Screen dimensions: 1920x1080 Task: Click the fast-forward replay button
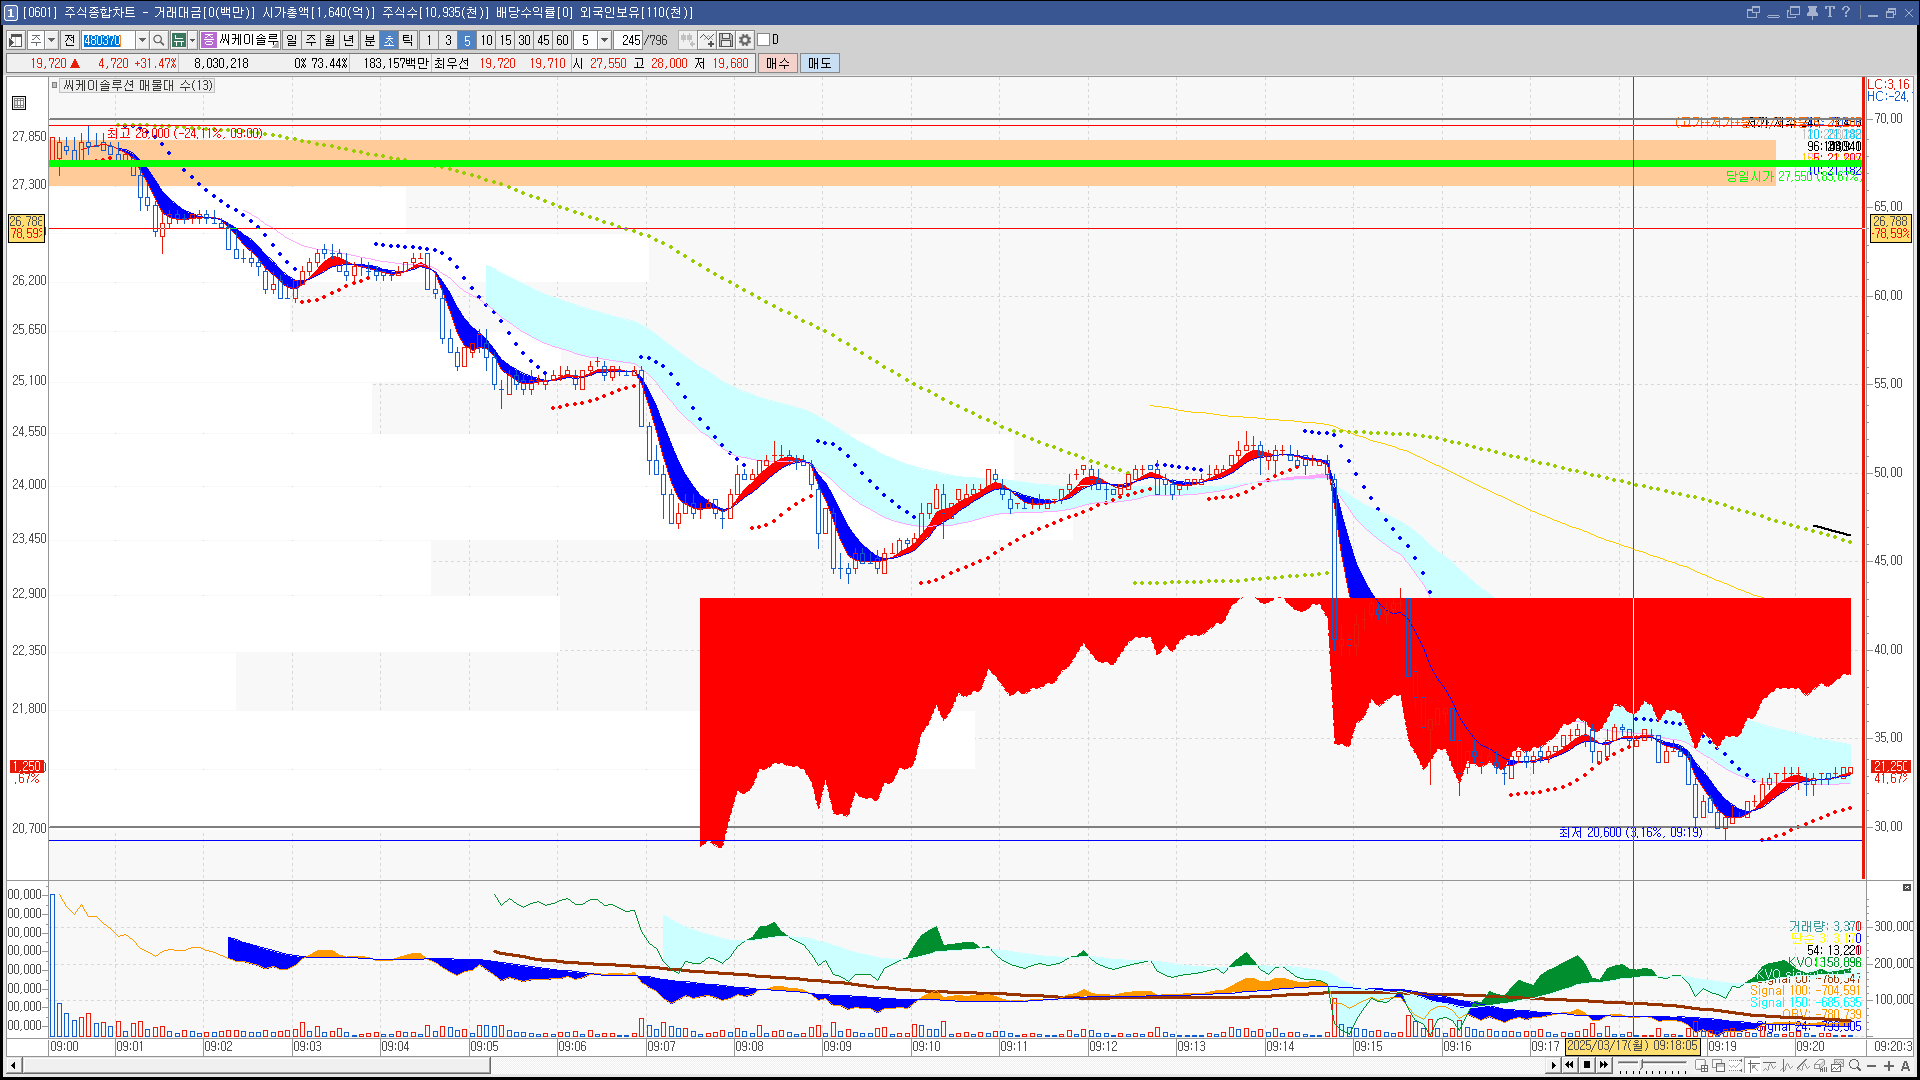[x=1604, y=1065]
